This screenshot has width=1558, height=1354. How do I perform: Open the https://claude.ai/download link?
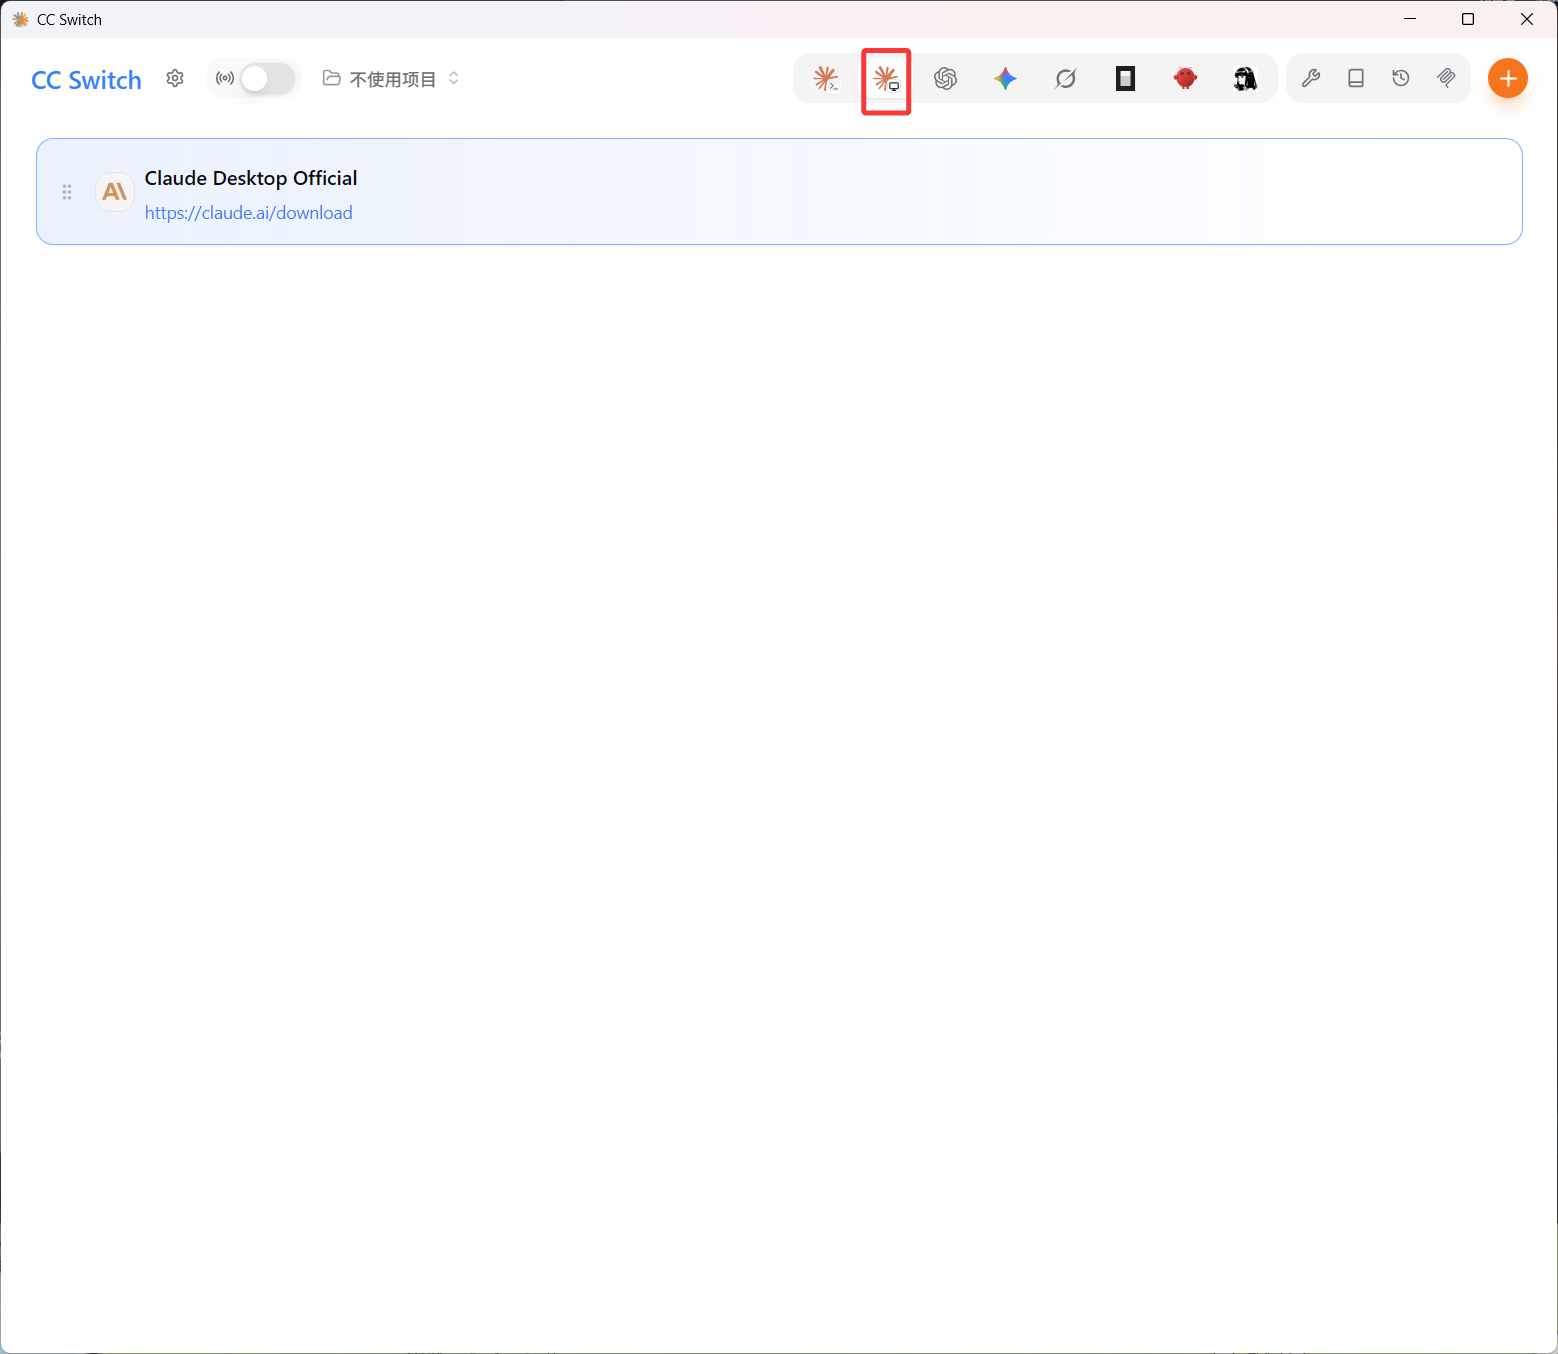249,213
